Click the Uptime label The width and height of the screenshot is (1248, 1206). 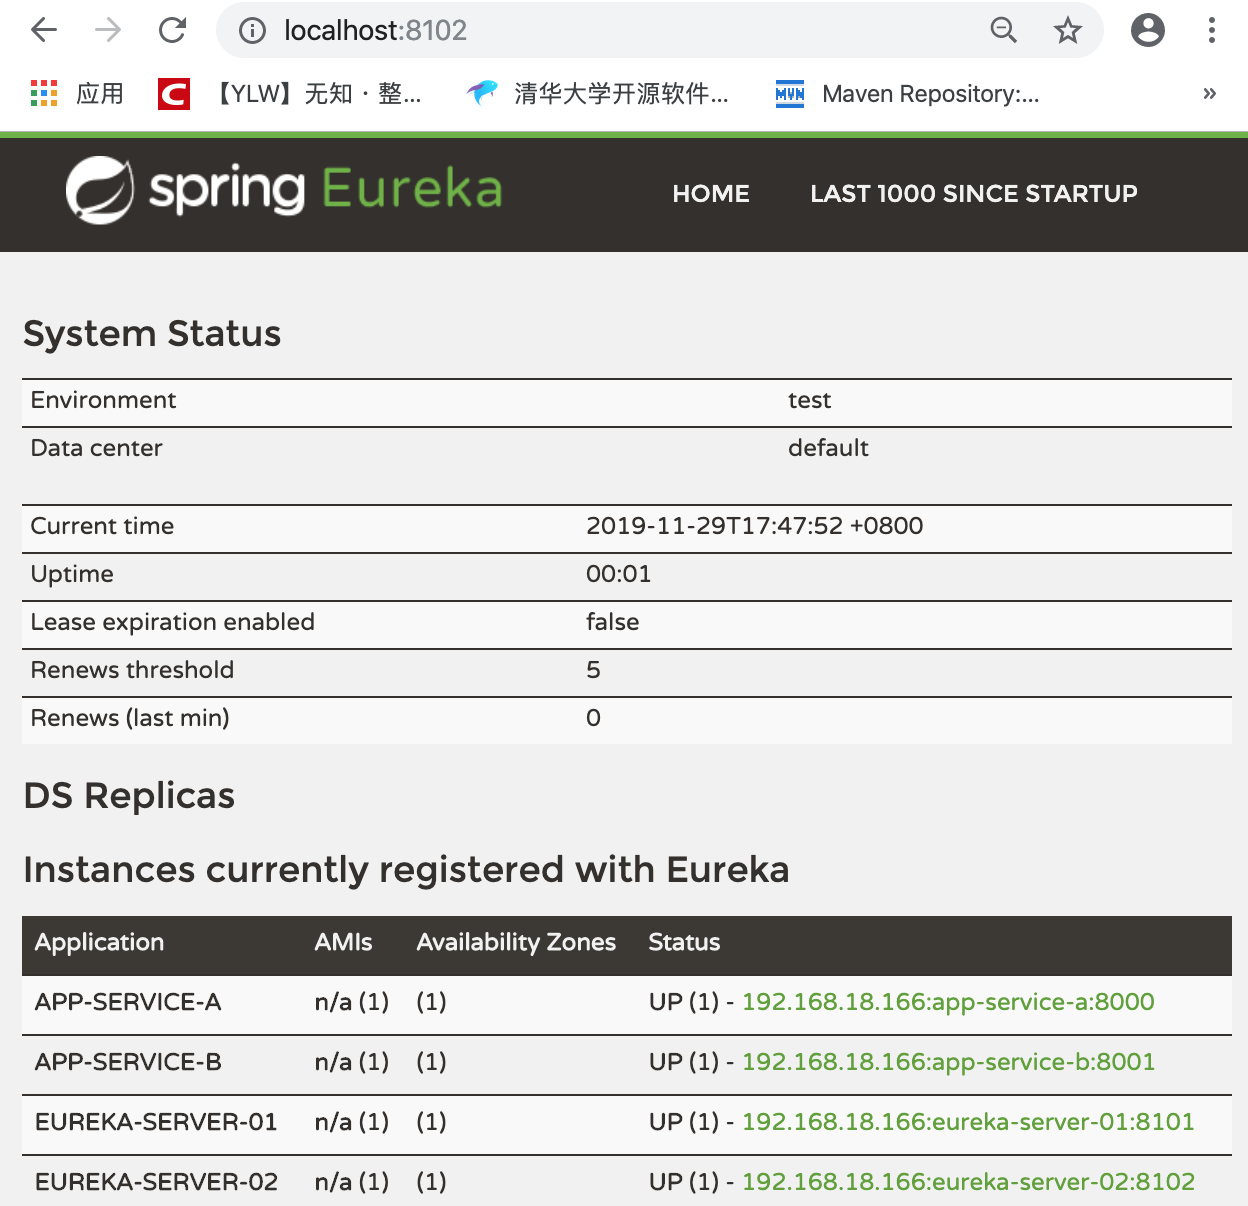pyautogui.click(x=72, y=574)
